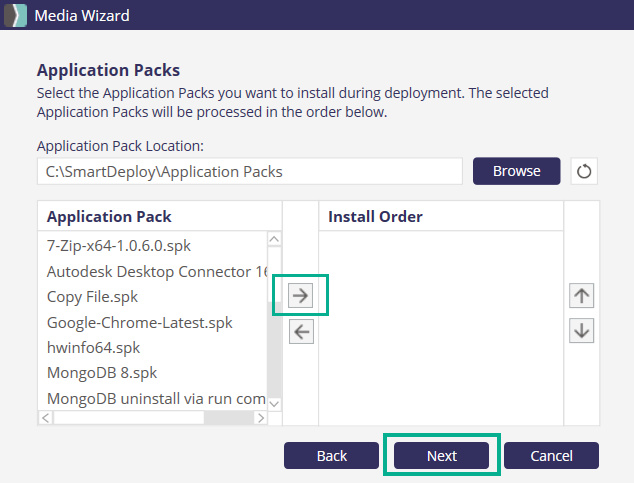The width and height of the screenshot is (634, 483).
Task: Go to the Next wizard step
Action: point(441,455)
